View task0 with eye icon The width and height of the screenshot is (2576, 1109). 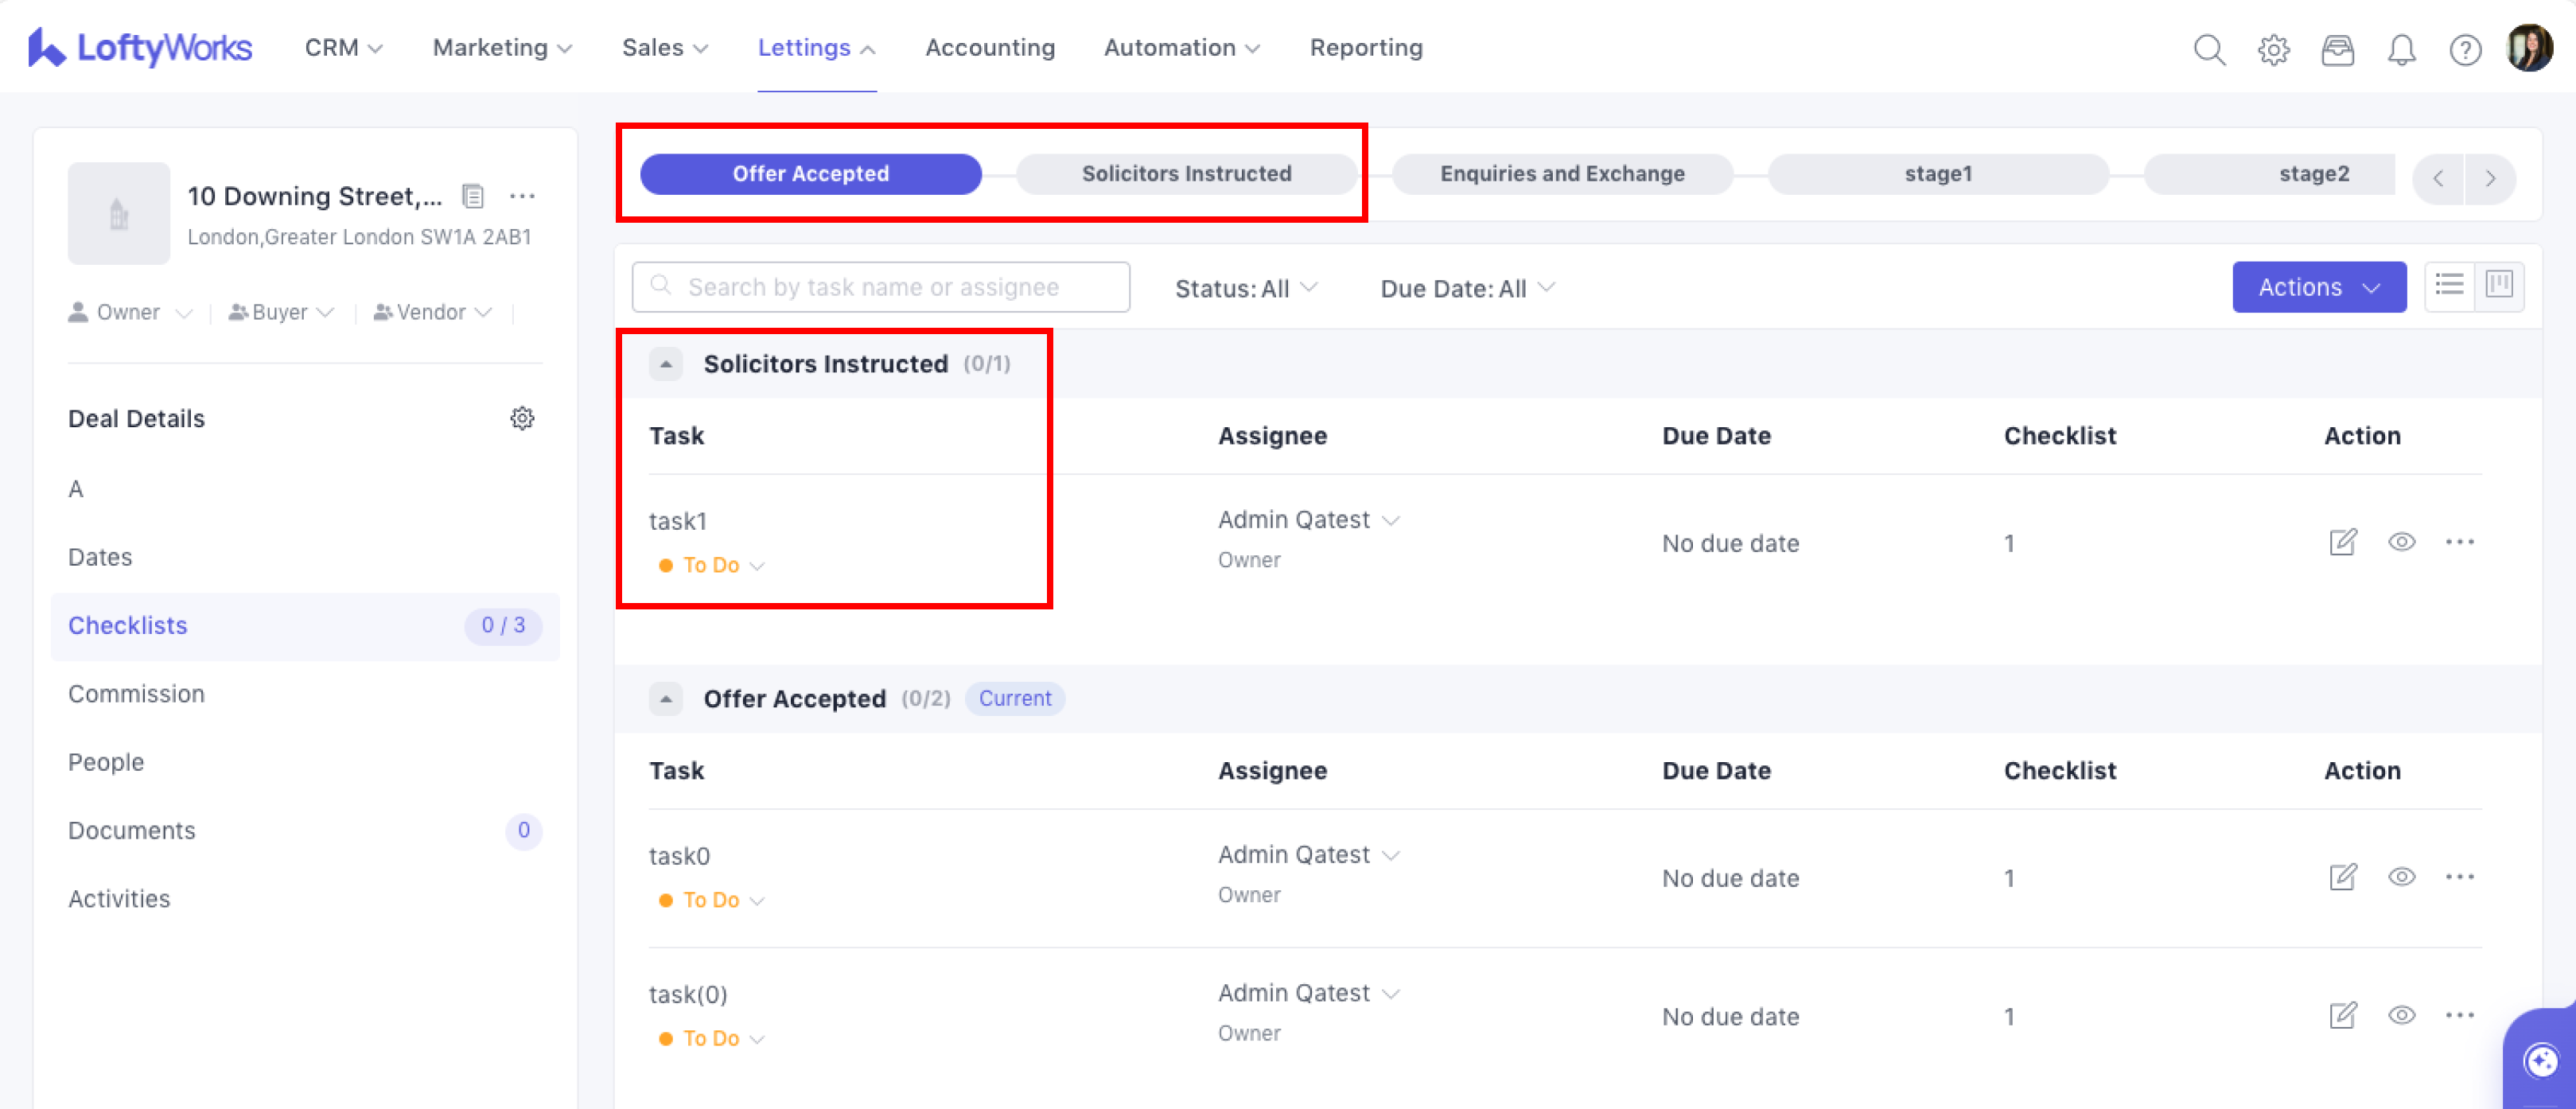point(2401,877)
